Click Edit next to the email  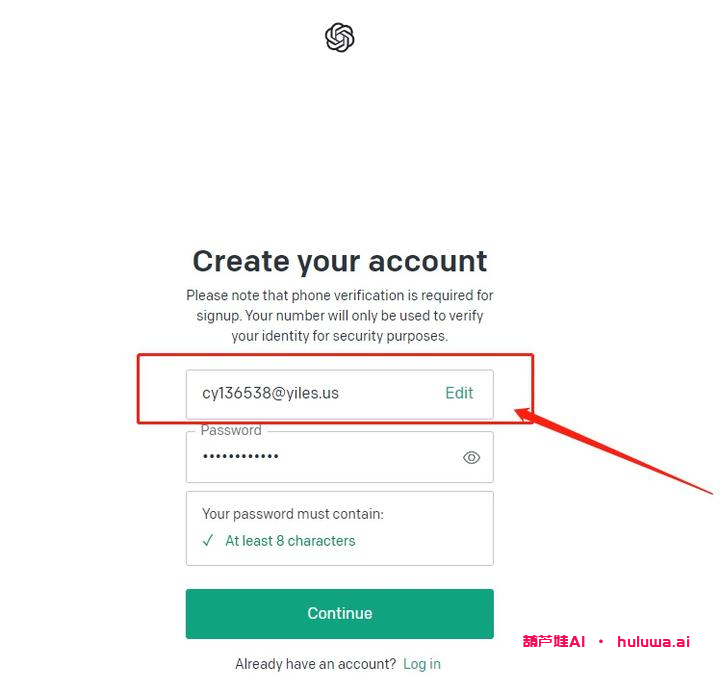[x=459, y=393]
